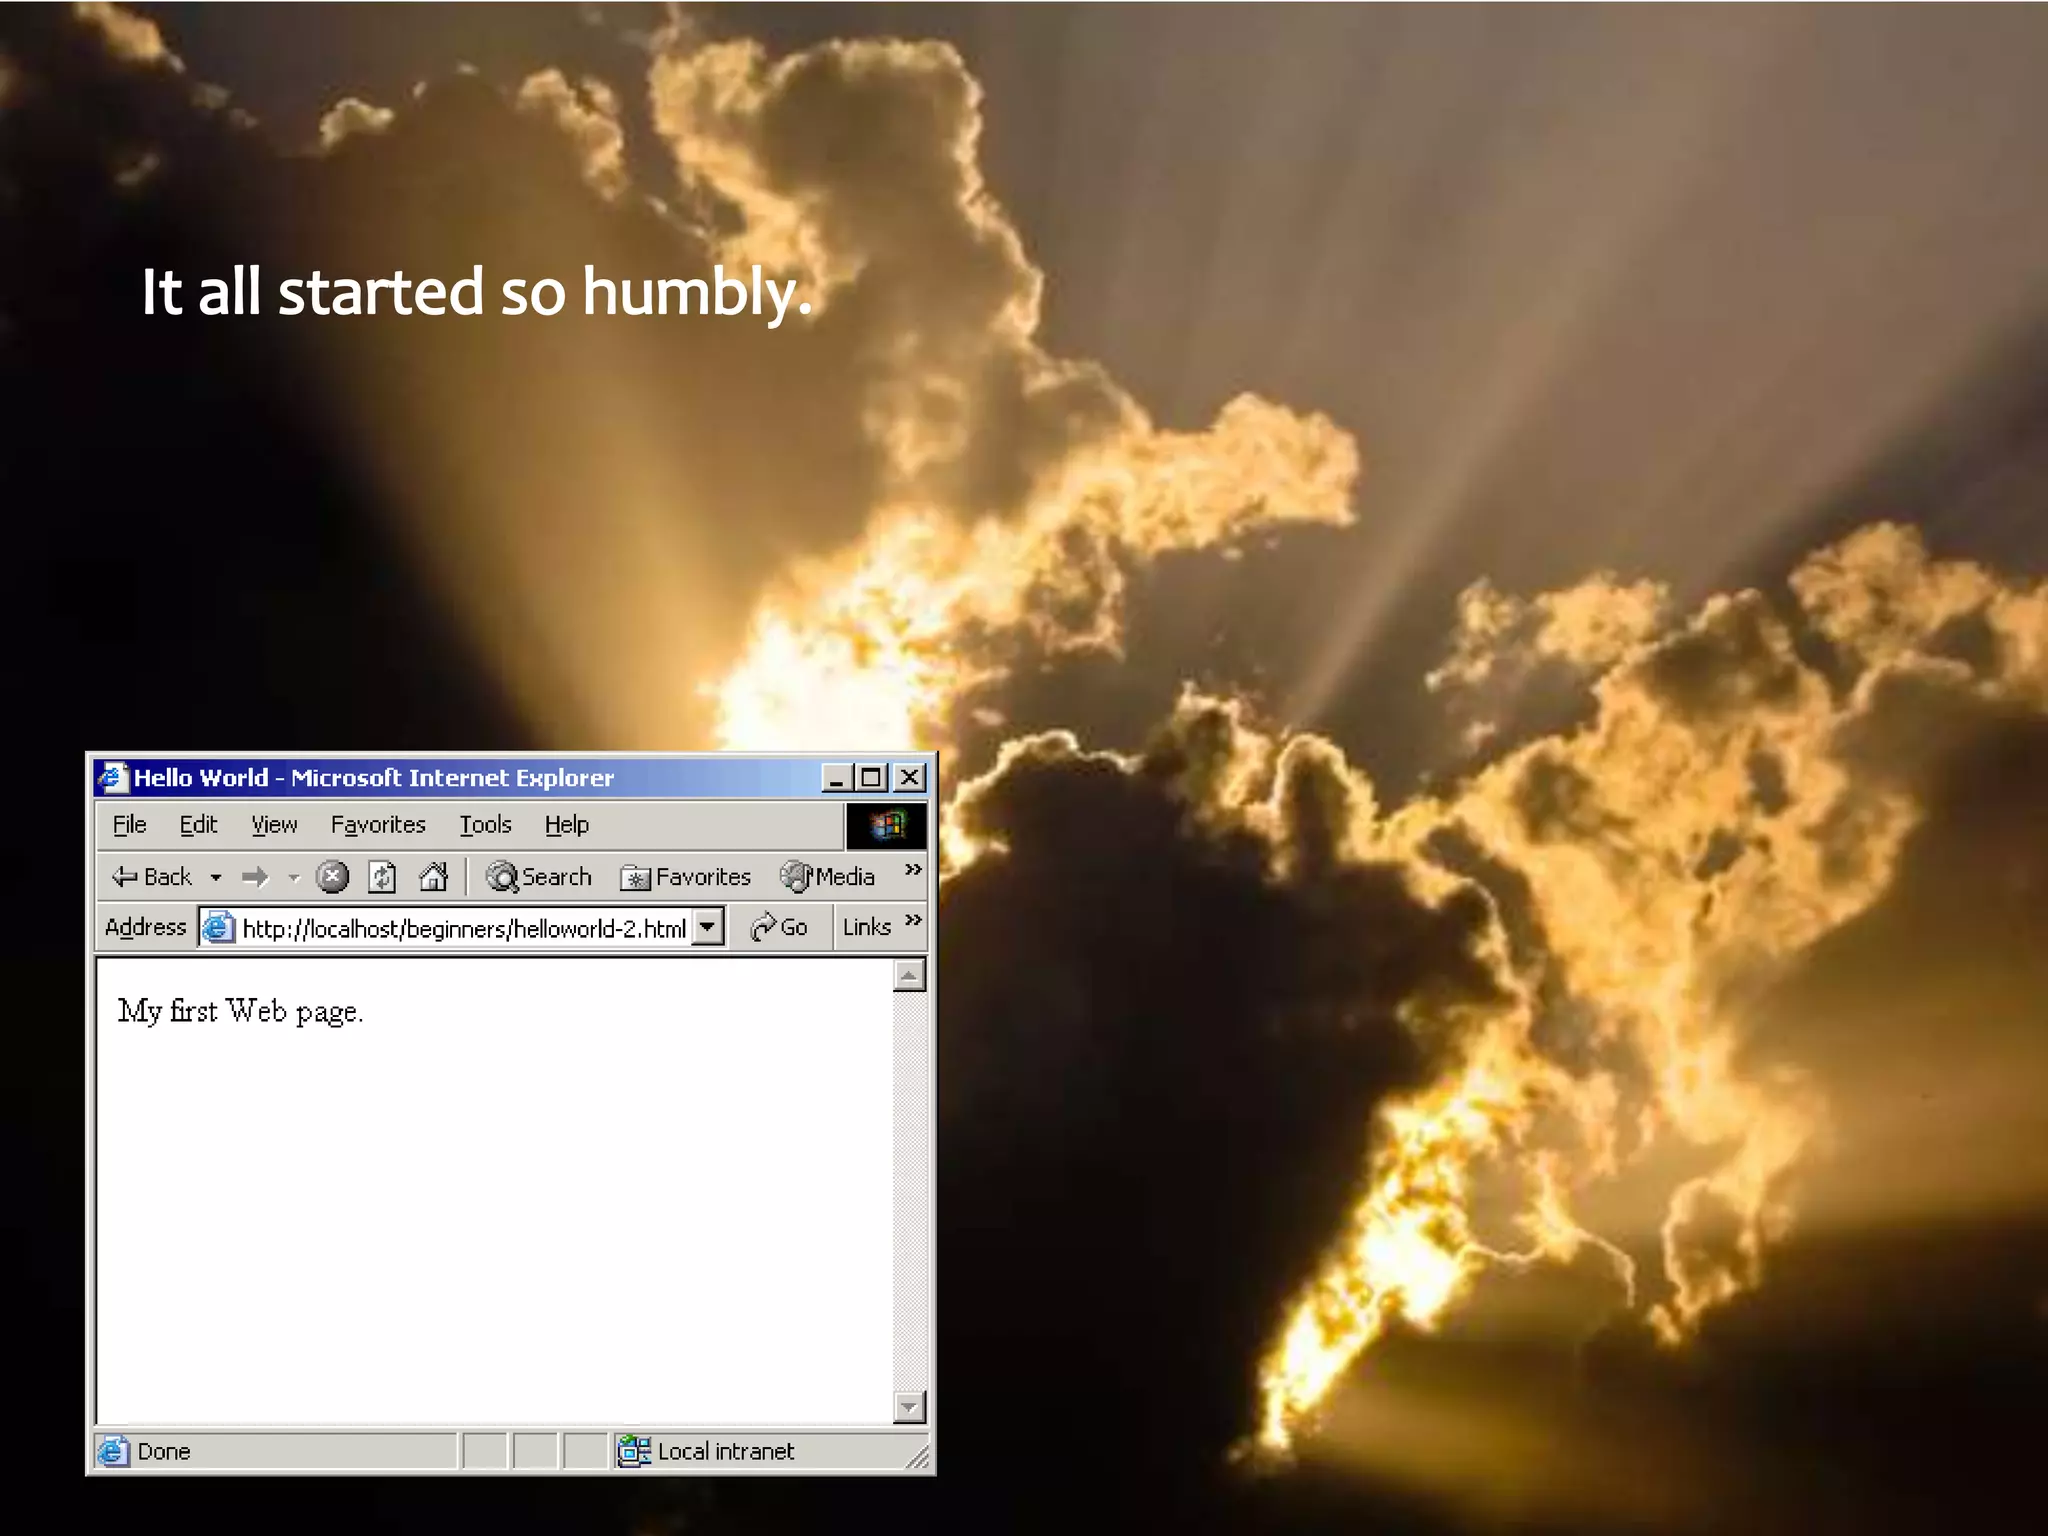Open the Back history dropdown arrow
Viewport: 2048px width, 1536px height.
click(x=216, y=878)
